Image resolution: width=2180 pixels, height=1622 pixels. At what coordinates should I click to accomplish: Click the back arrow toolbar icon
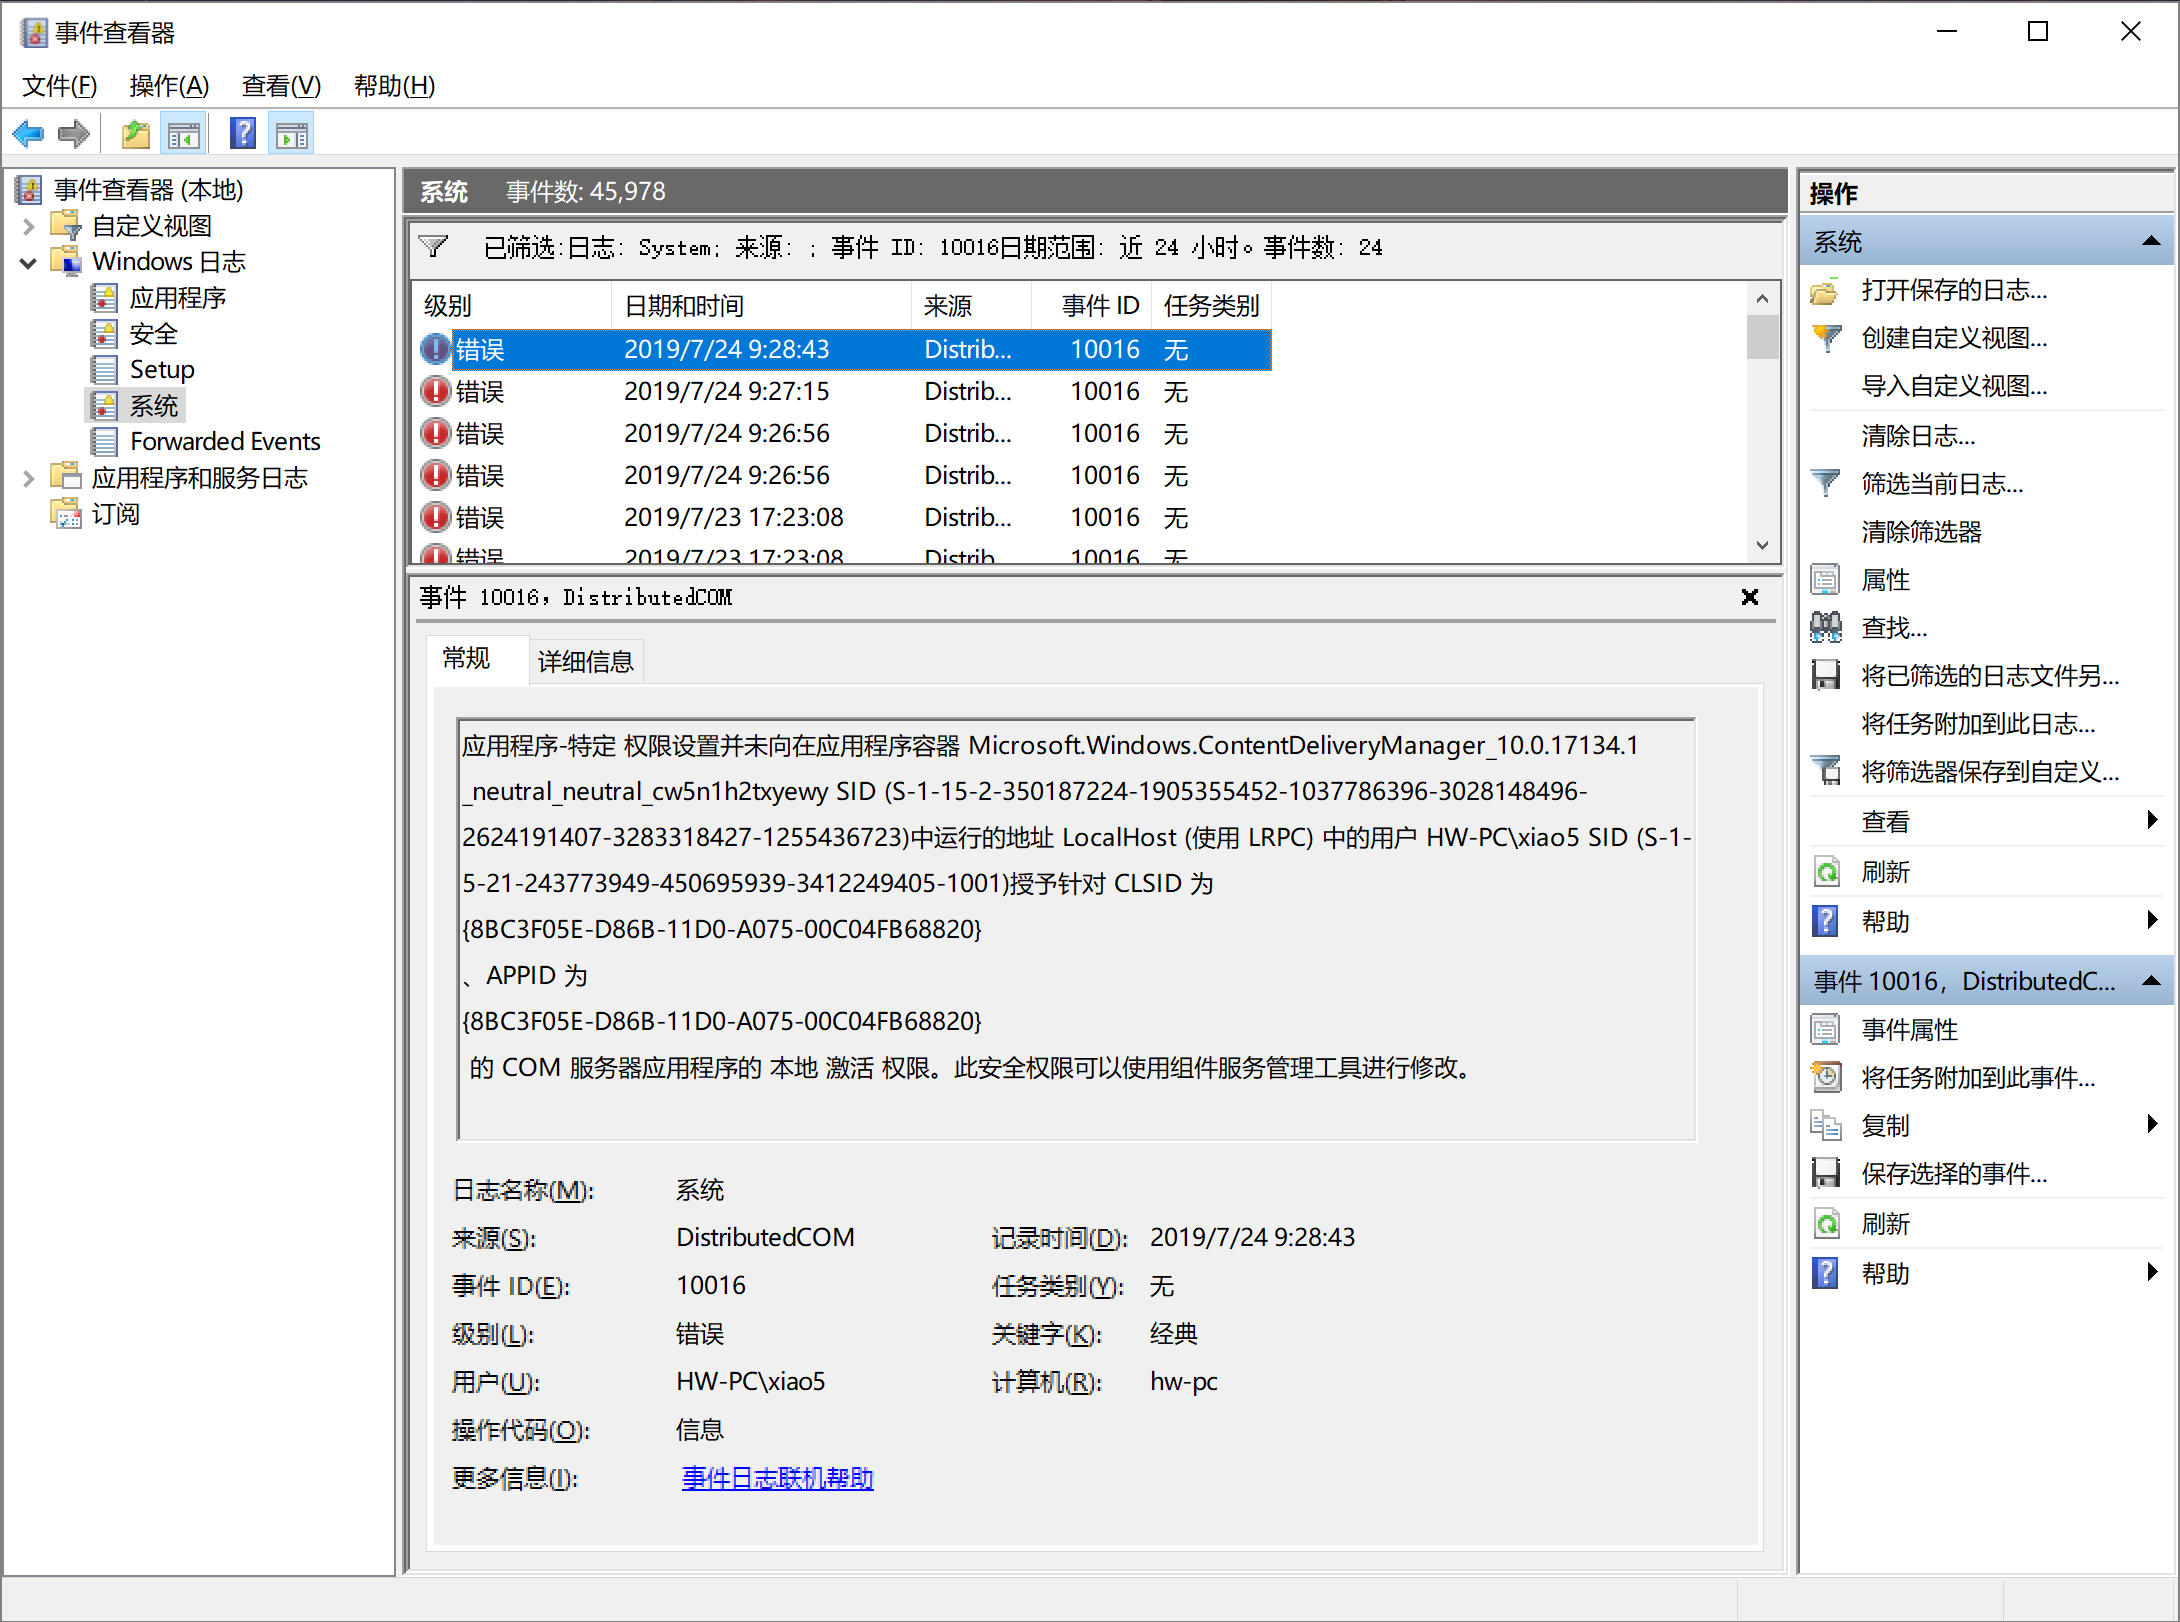point(28,133)
